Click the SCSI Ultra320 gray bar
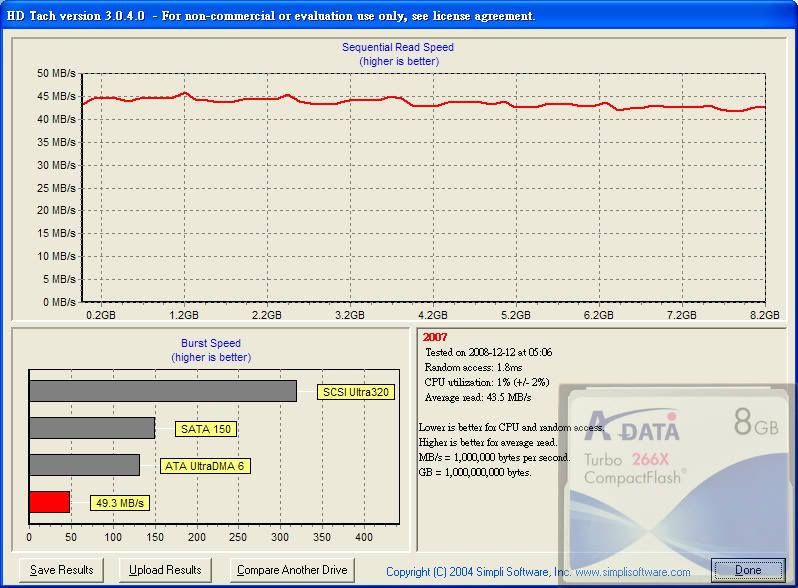The width and height of the screenshot is (798, 588). [x=163, y=391]
